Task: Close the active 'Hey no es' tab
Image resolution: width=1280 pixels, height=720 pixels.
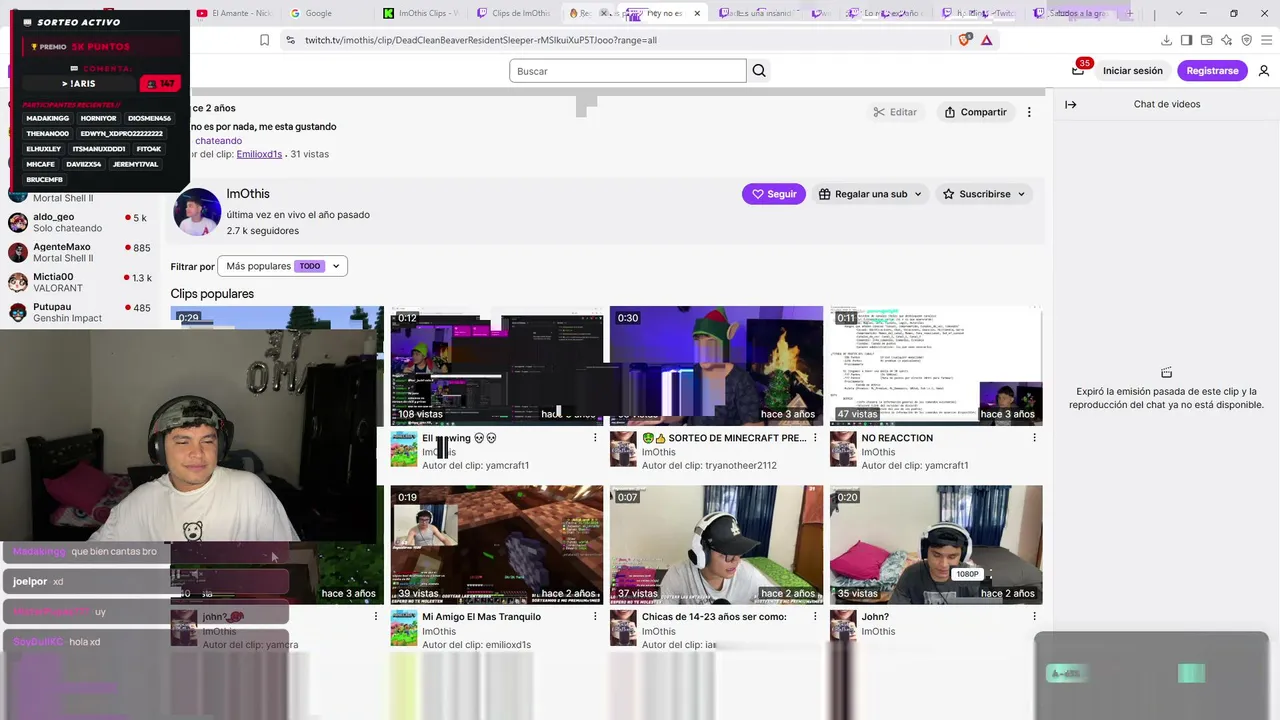Action: click(x=697, y=13)
